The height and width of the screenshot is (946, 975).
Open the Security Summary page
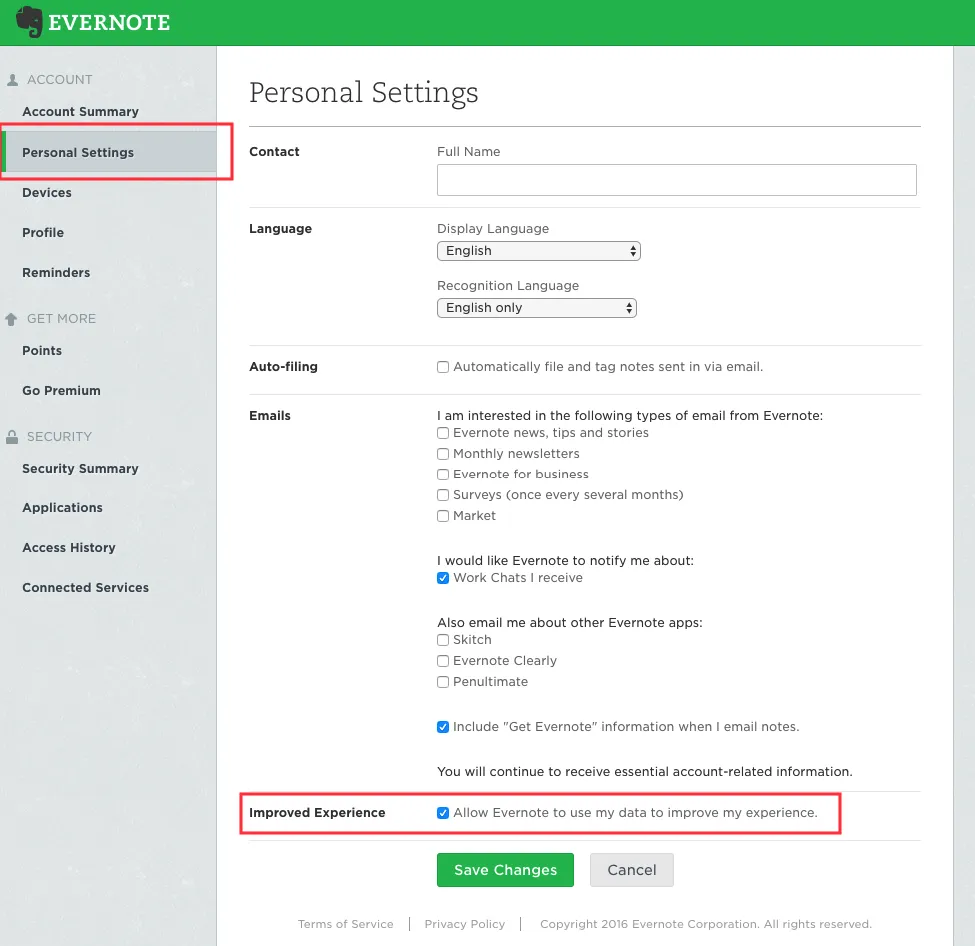click(80, 469)
